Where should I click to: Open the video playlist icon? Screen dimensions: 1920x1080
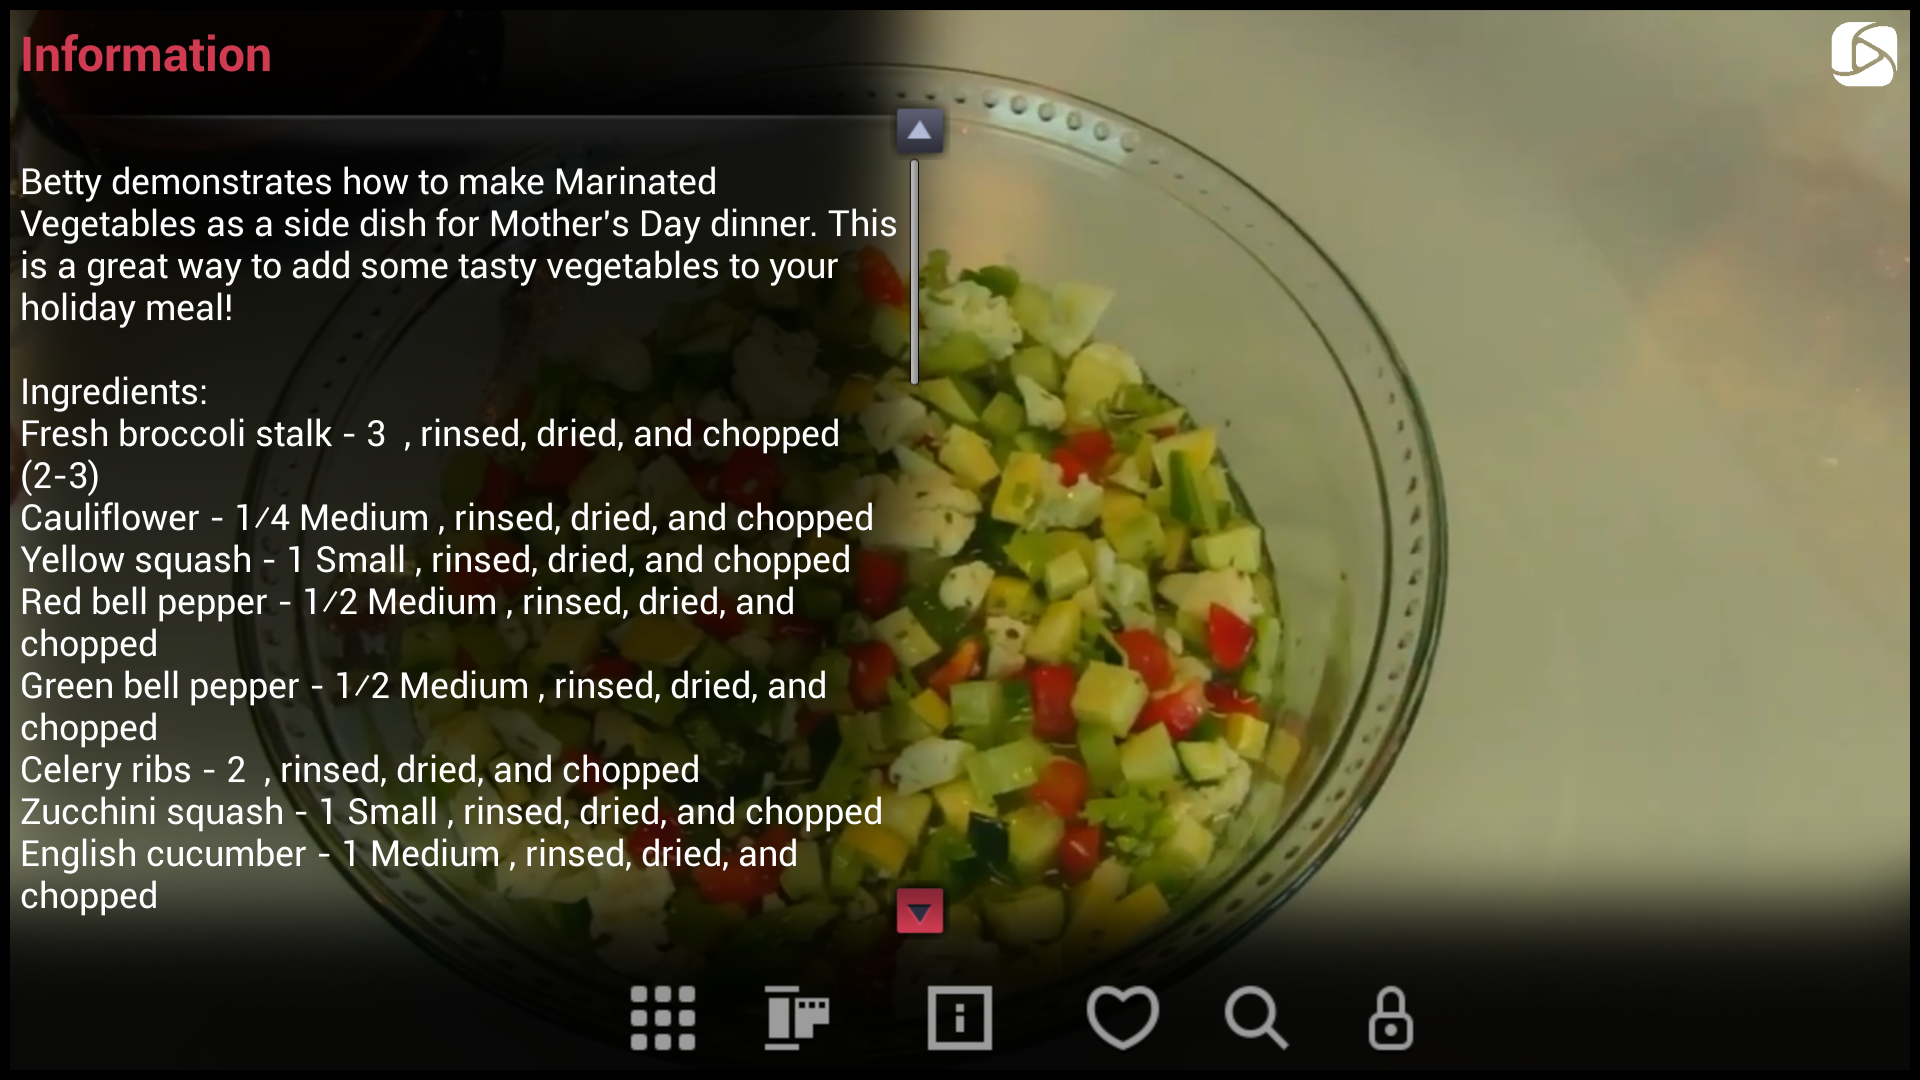[x=797, y=1018]
